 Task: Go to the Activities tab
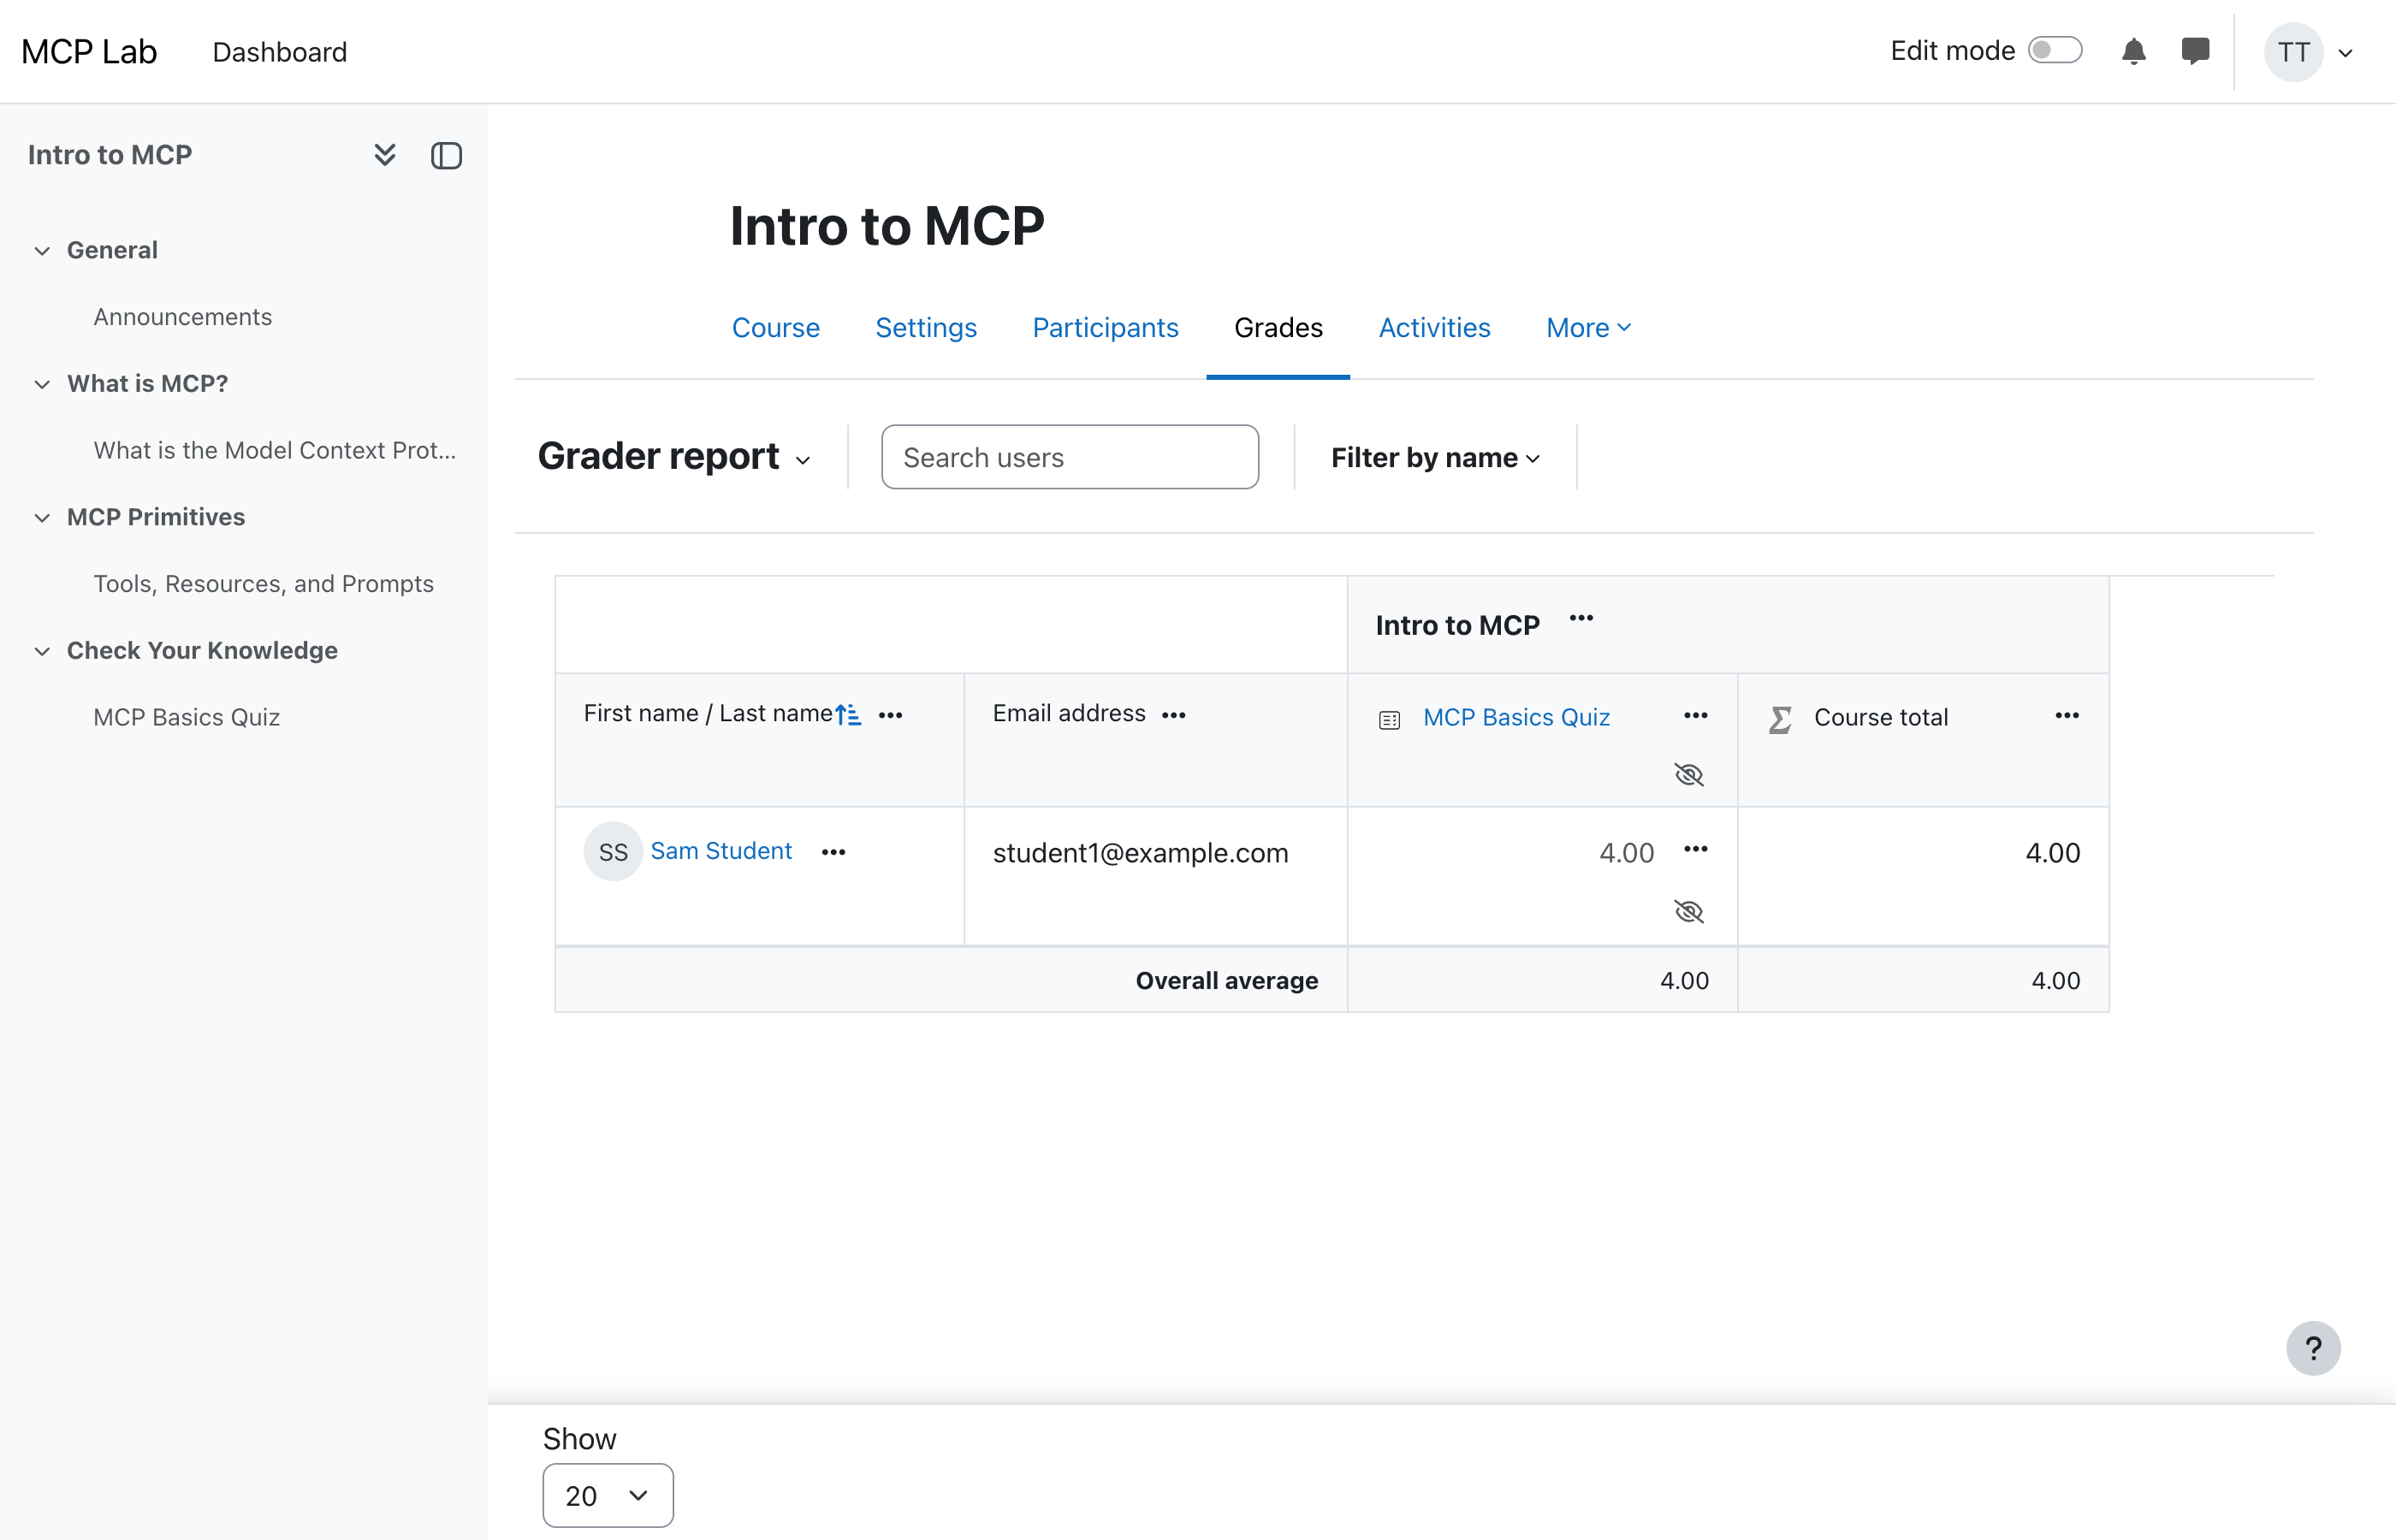1434,328
